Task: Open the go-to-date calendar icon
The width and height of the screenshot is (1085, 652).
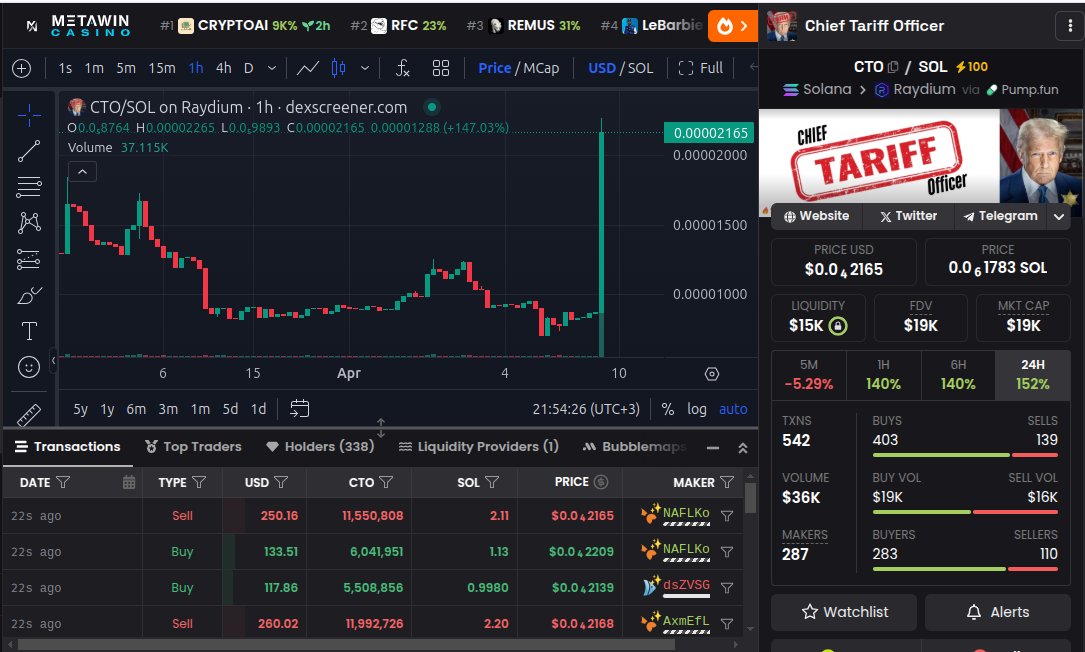Action: [x=299, y=408]
